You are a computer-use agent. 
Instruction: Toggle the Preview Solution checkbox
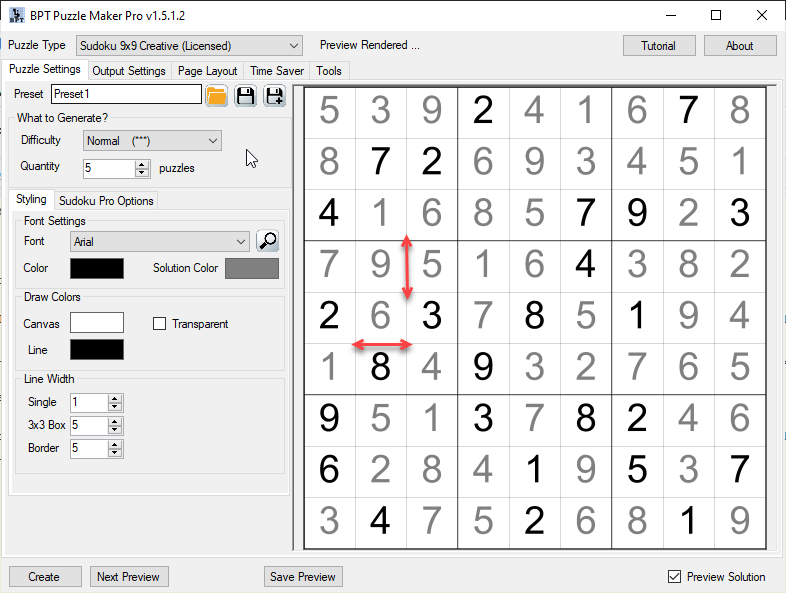pyautogui.click(x=674, y=577)
